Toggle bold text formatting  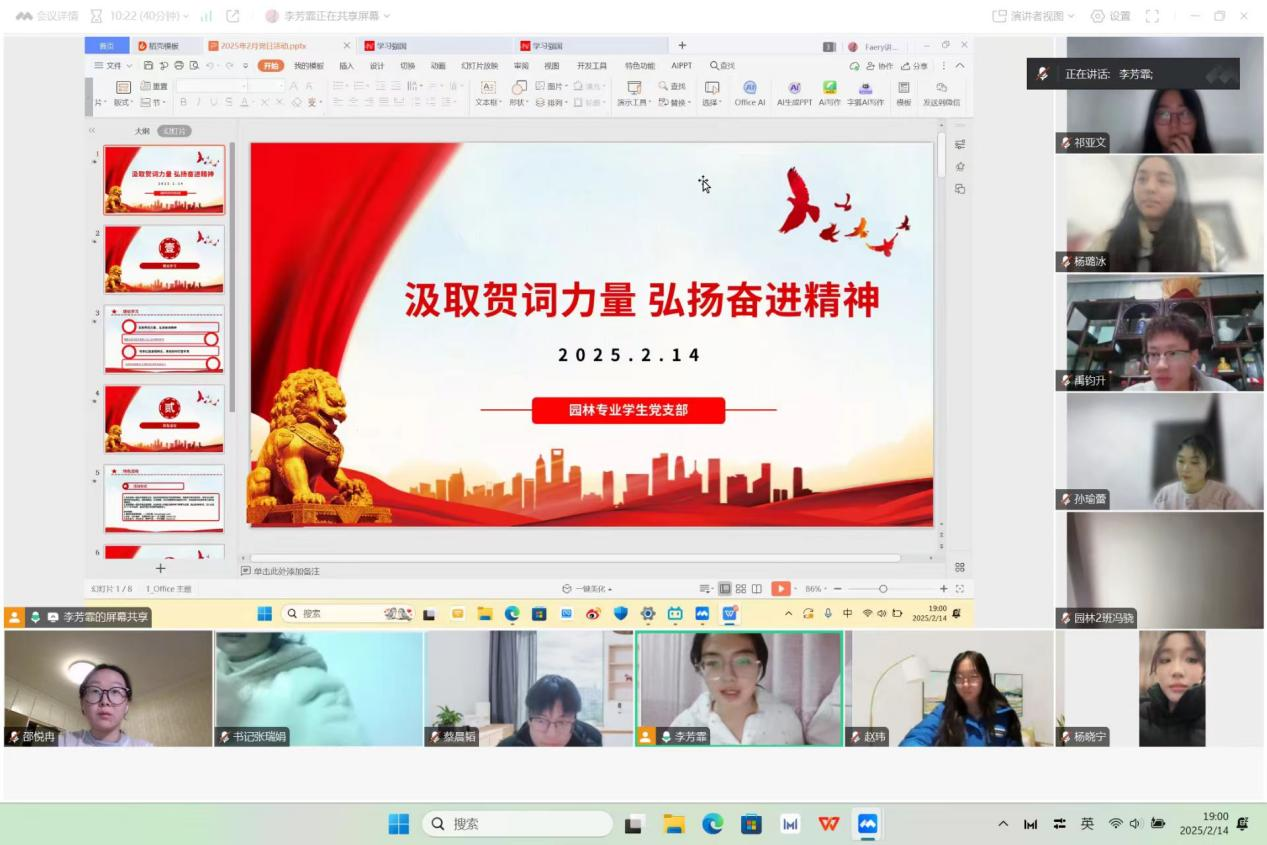pyautogui.click(x=183, y=102)
